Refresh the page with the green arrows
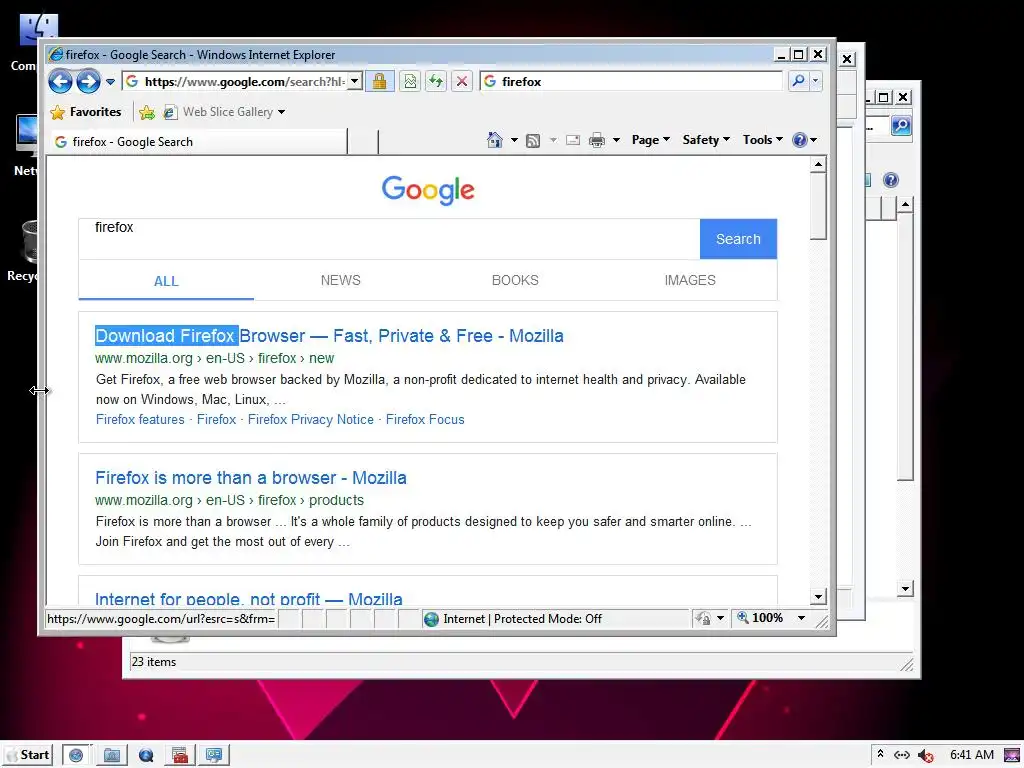The image size is (1024, 768). tap(436, 82)
